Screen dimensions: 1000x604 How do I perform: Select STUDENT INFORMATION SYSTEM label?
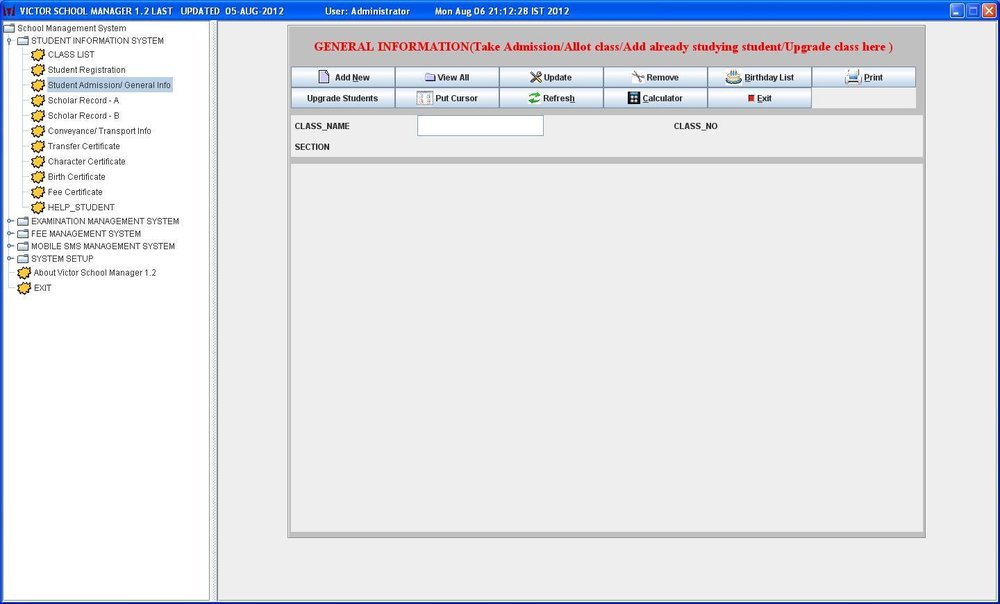98,41
